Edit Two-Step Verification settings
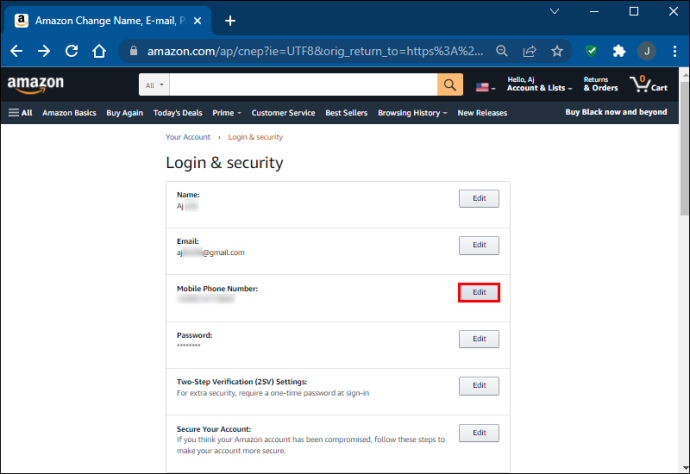 click(x=479, y=386)
